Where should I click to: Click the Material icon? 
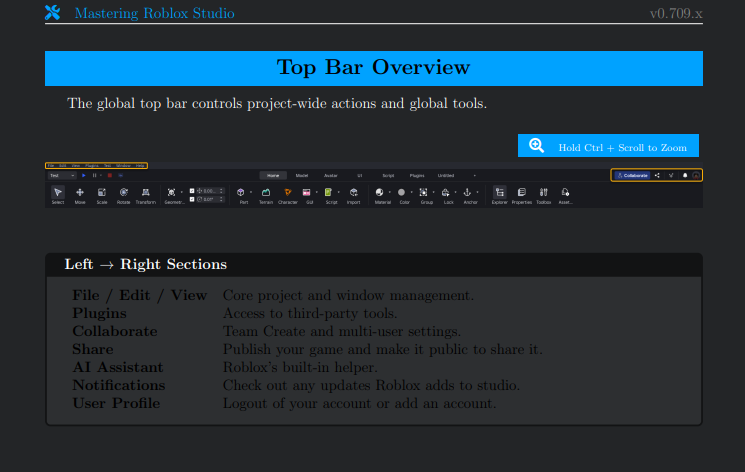click(379, 192)
